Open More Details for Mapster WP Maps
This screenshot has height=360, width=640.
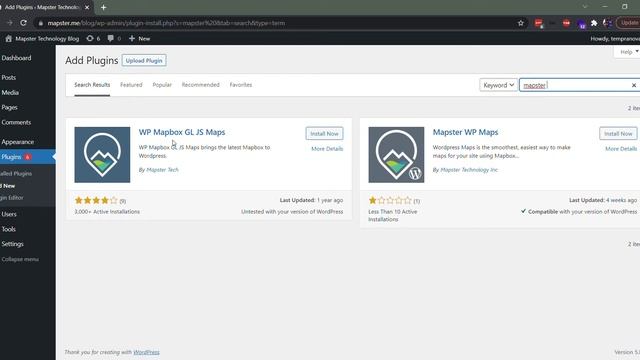(x=621, y=149)
